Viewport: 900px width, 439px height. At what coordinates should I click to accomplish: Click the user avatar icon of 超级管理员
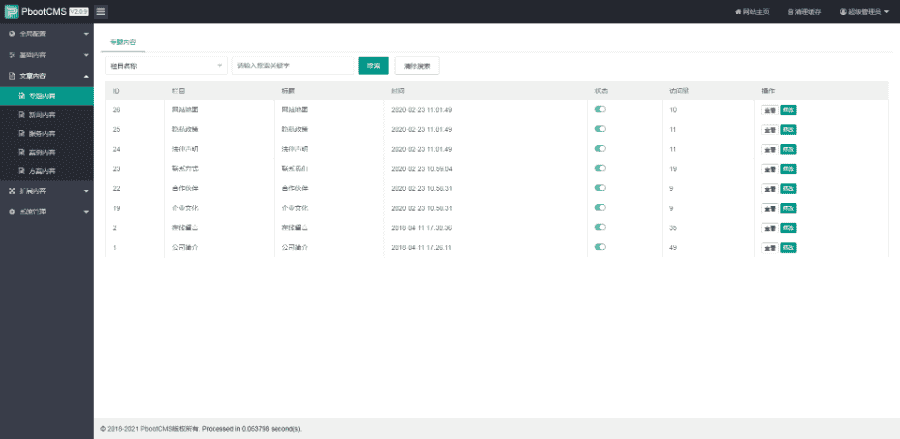[x=843, y=11]
